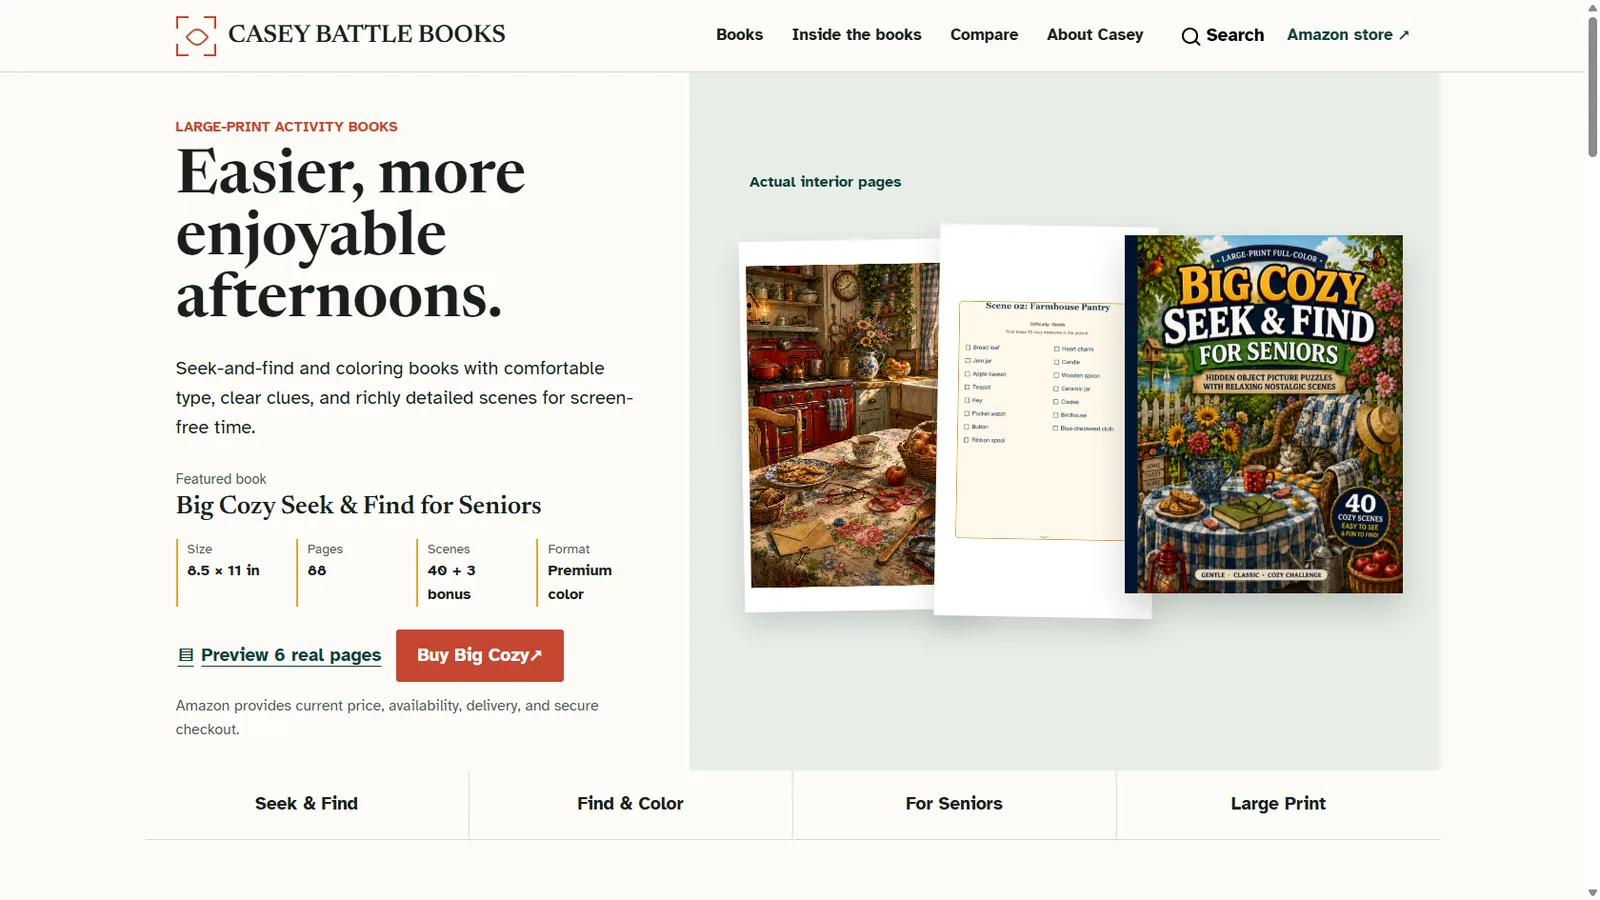The width and height of the screenshot is (1600, 900).
Task: Click the Big Cozy Seek & Find for Seniors heading
Action: [x=358, y=506]
